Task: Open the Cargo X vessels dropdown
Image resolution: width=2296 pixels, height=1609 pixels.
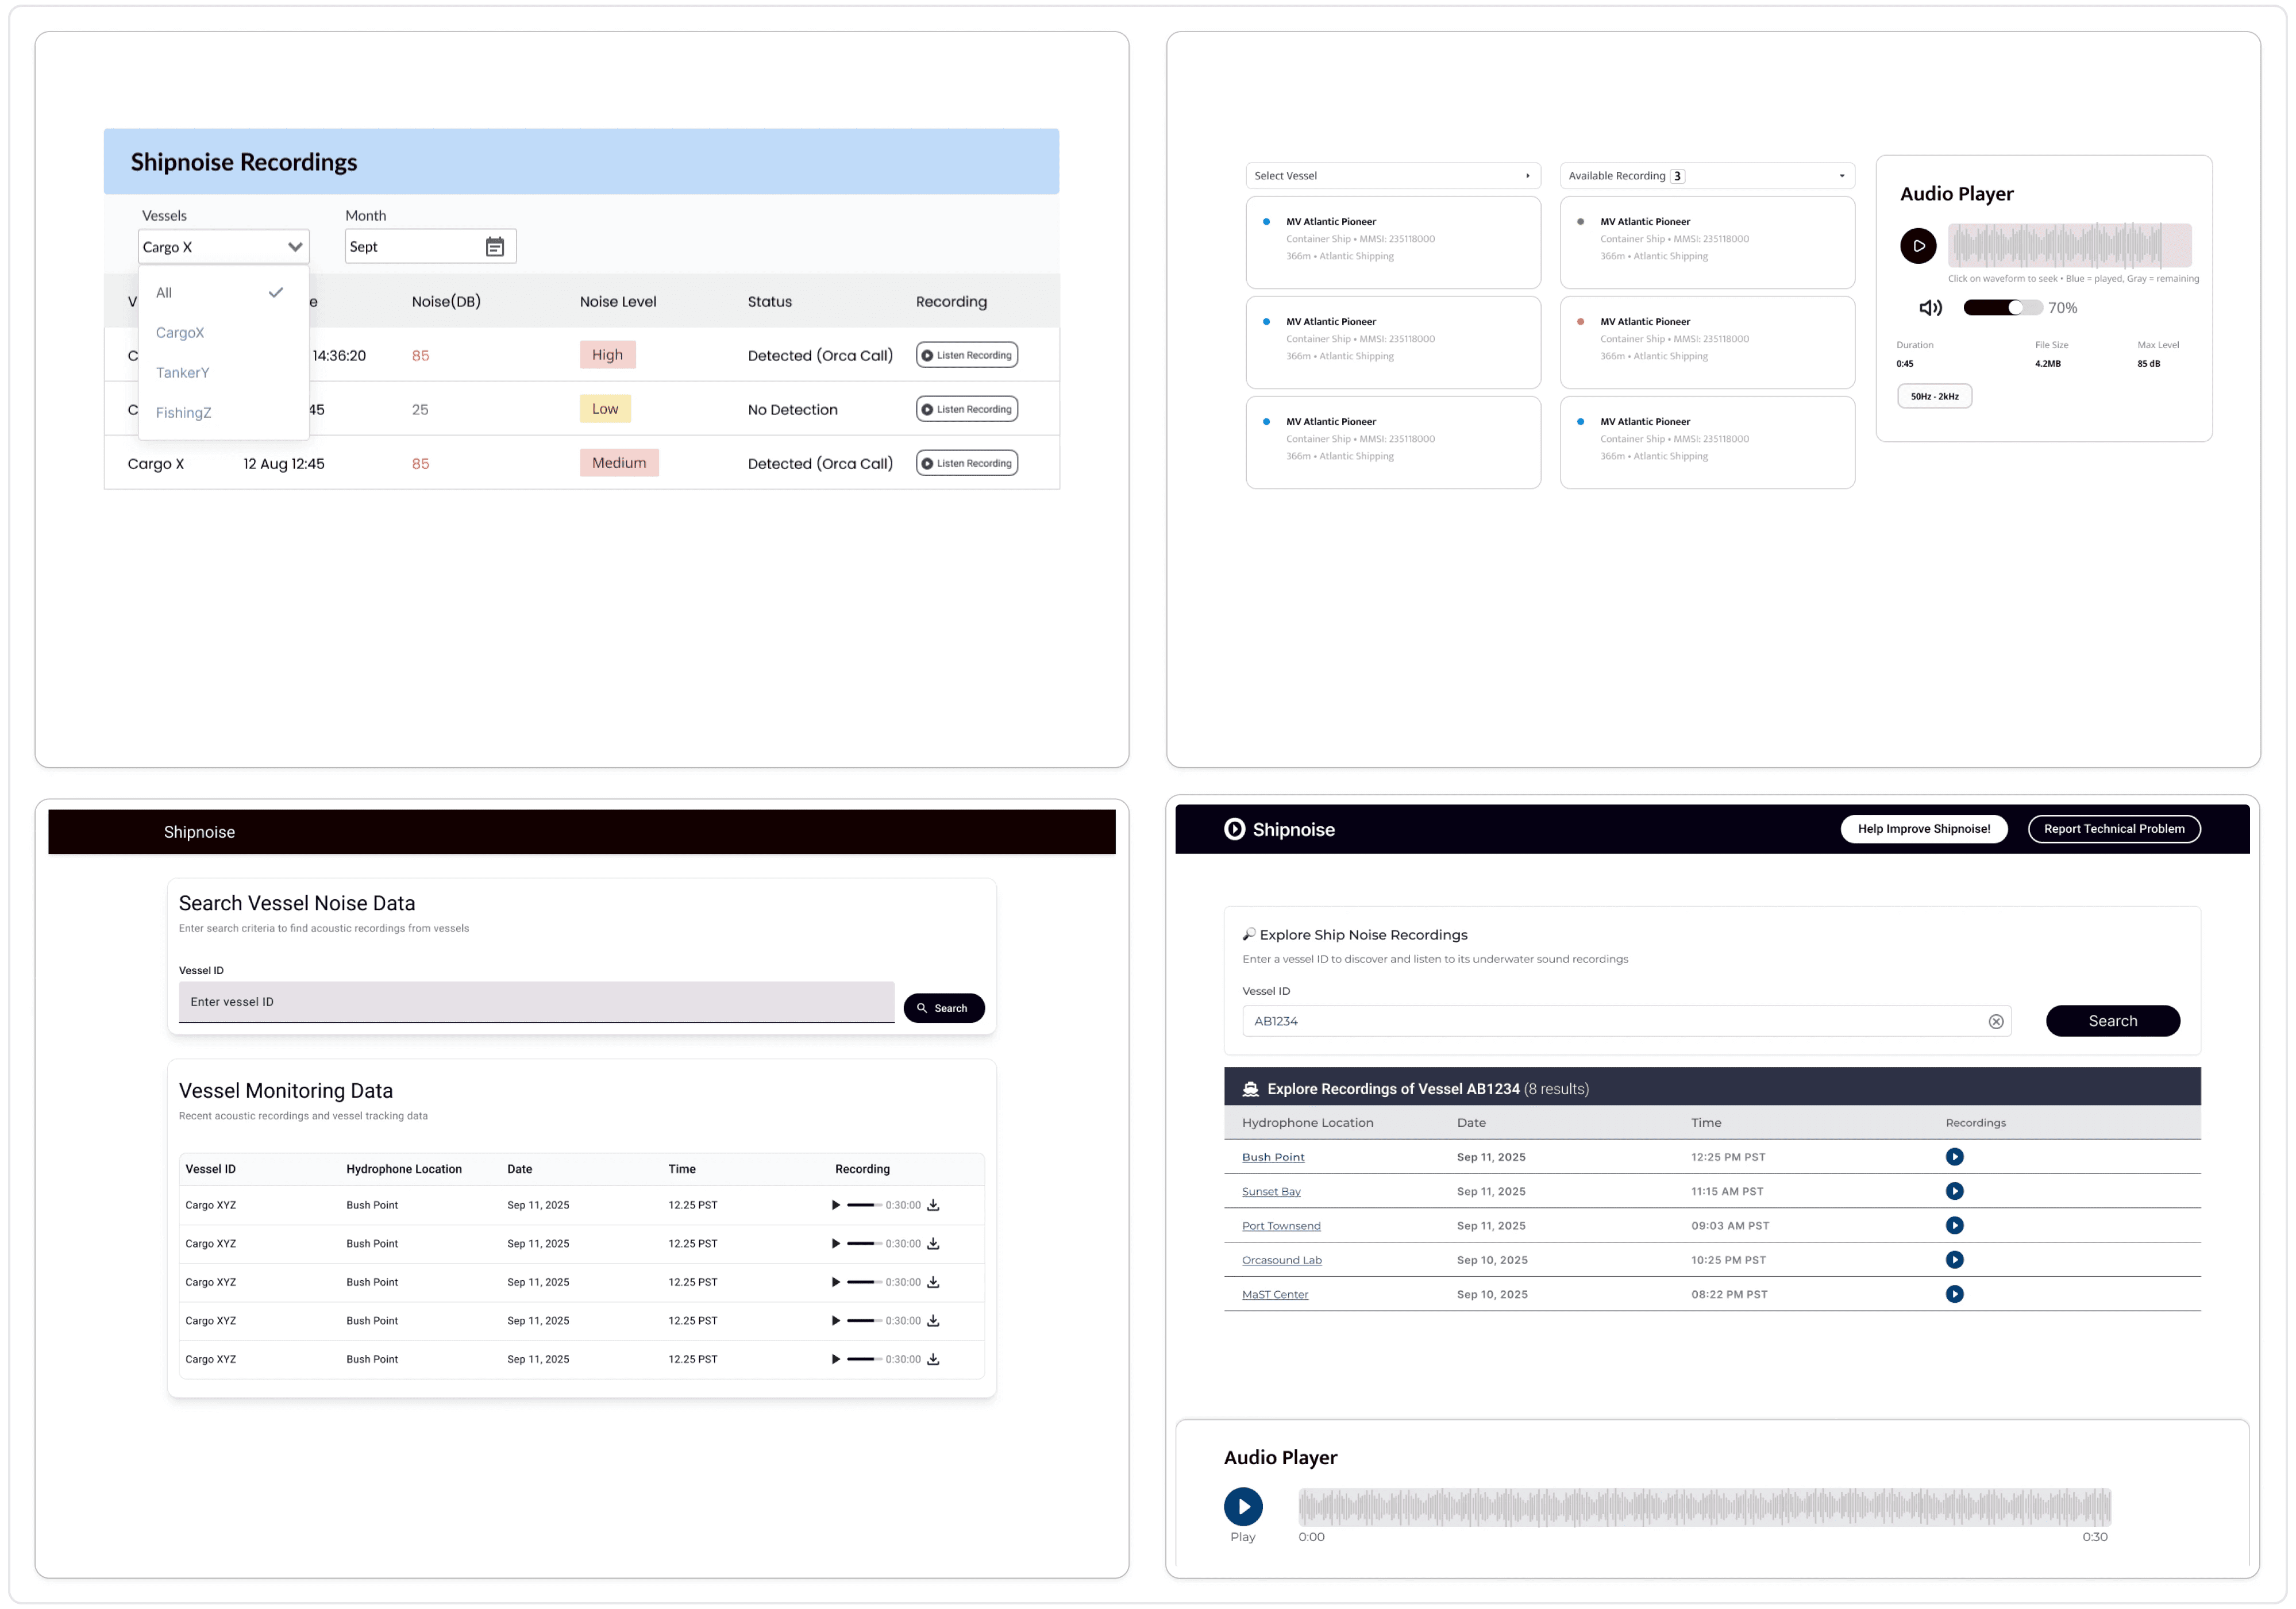Action: coord(223,247)
